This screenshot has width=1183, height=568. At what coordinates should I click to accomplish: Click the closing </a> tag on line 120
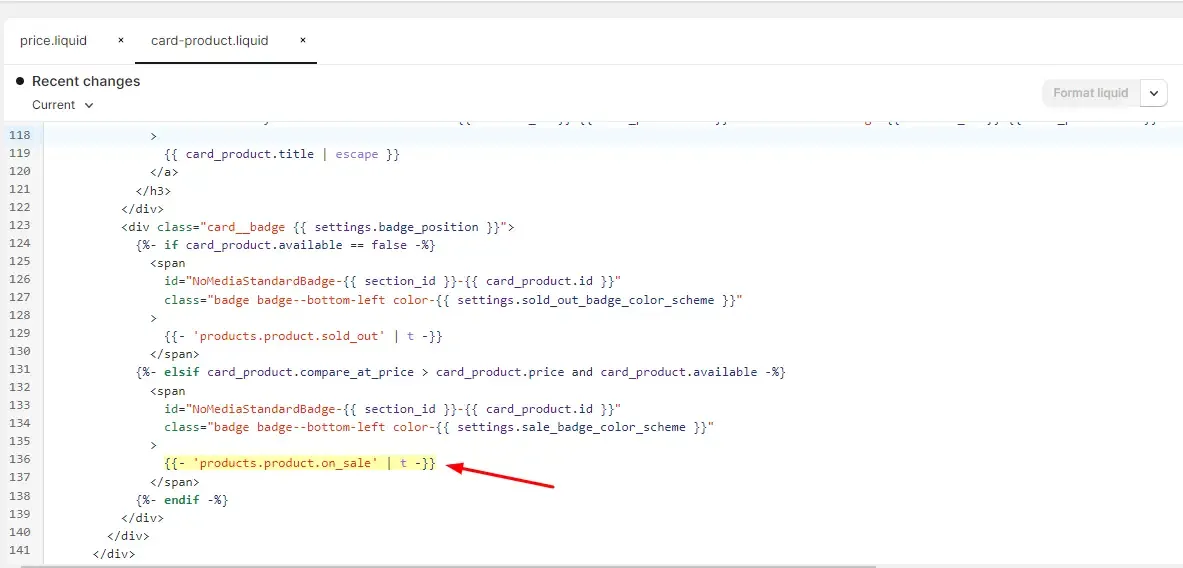pyautogui.click(x=164, y=172)
